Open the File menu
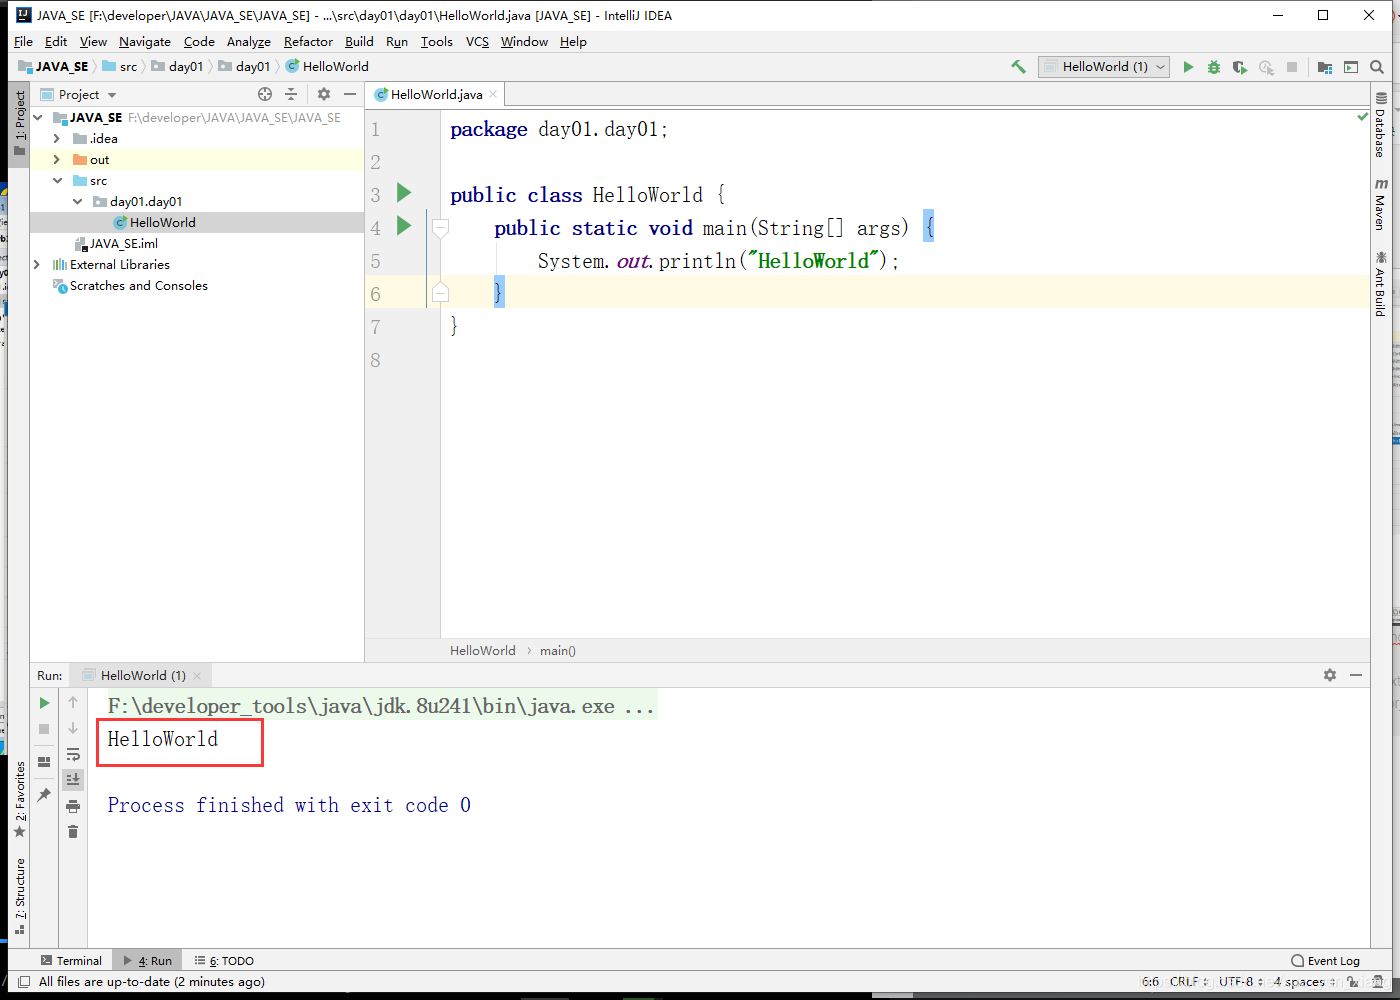This screenshot has width=1400, height=1000. (x=24, y=42)
